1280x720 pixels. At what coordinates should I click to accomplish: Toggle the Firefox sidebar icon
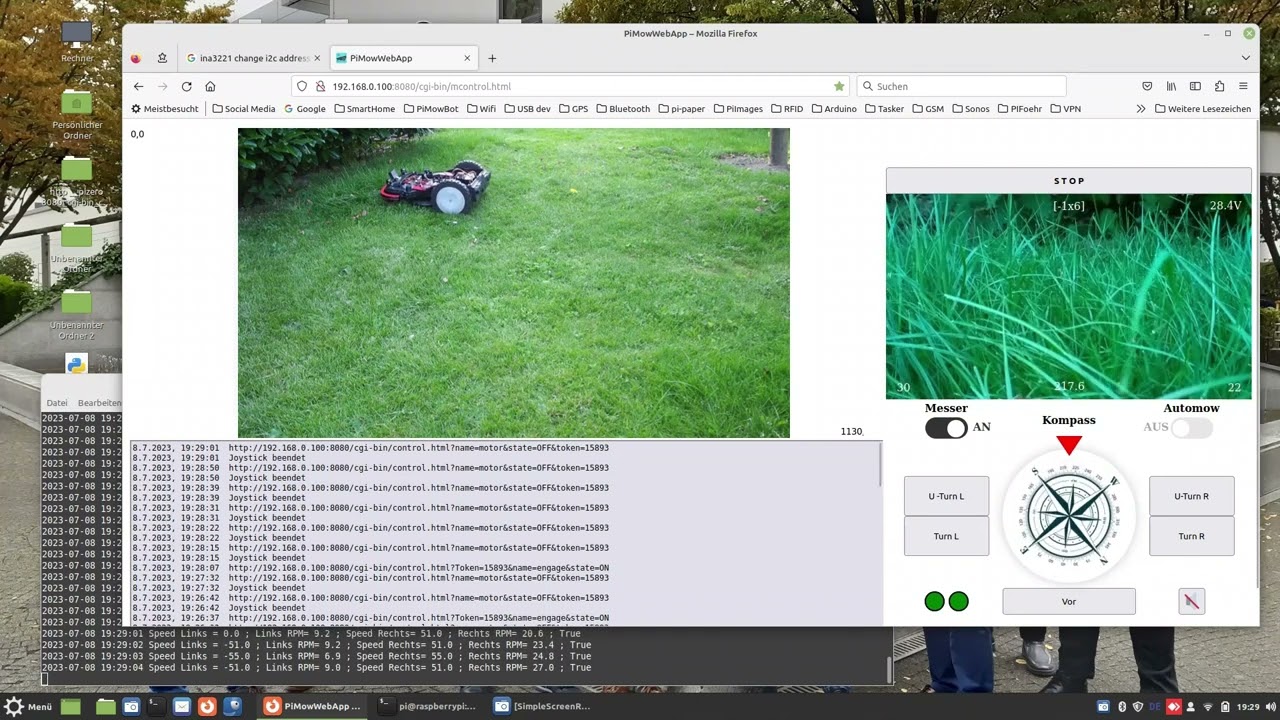coord(1195,86)
